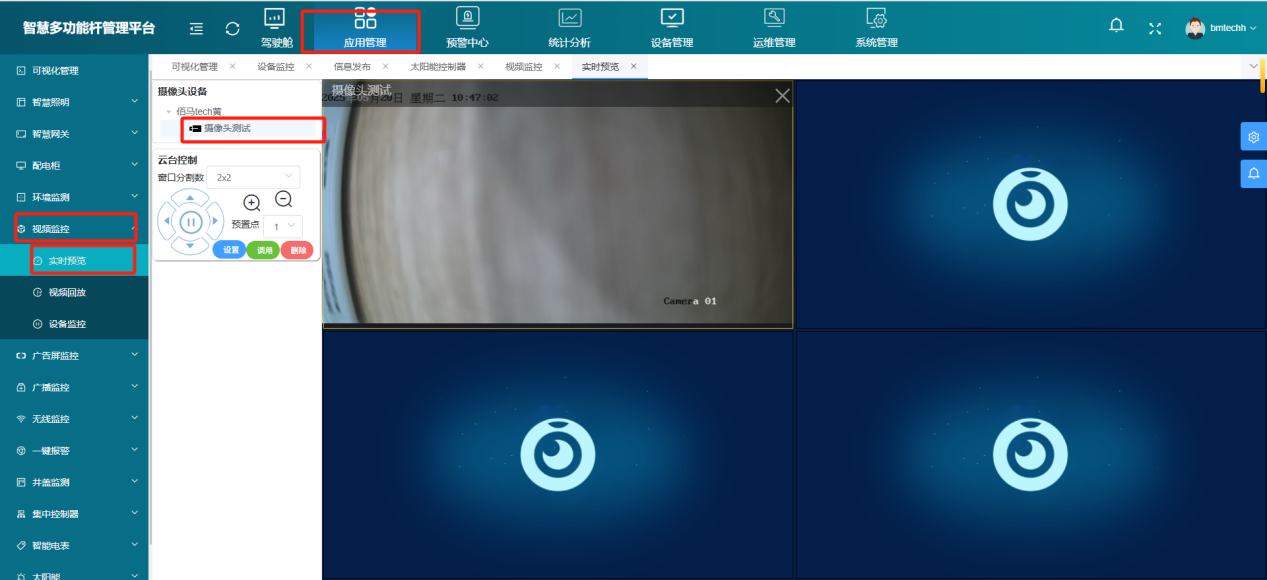The height and width of the screenshot is (580, 1267).
Task: Click the PTZ zoom-out magnifier icon
Action: click(284, 200)
